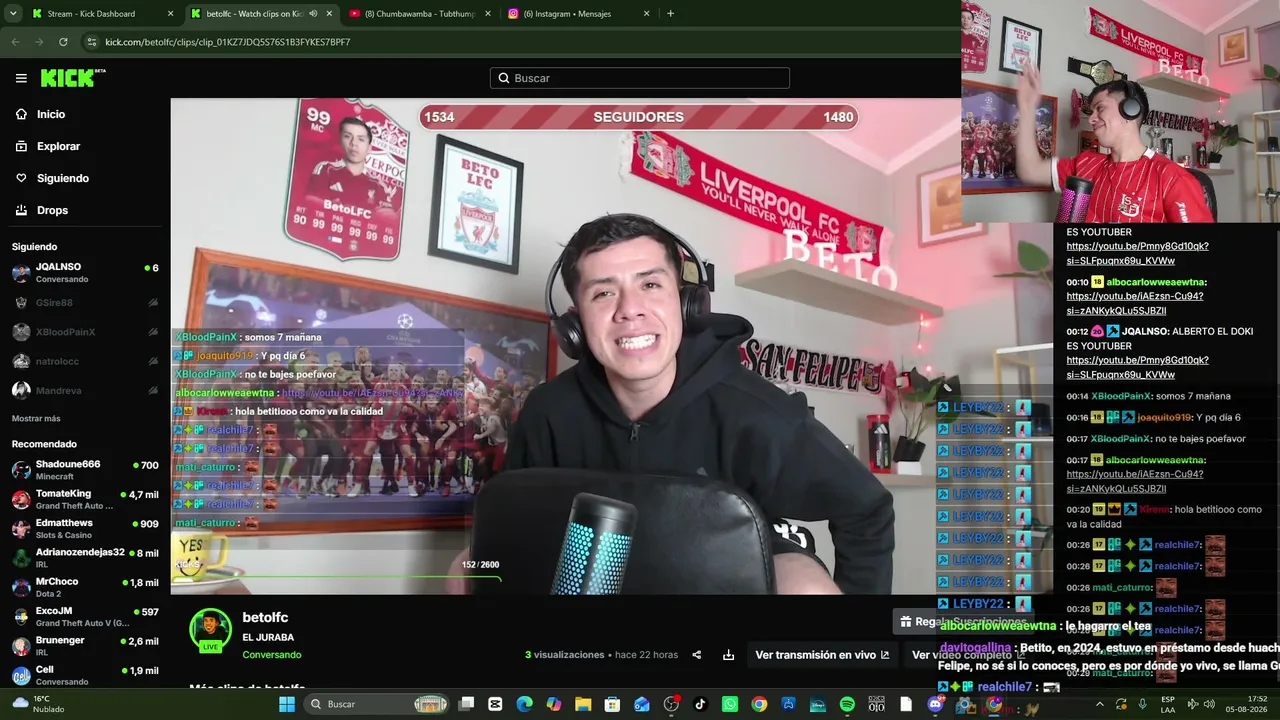
Task: Open recommended channel Adrianozendejas32
Action: tap(85, 558)
